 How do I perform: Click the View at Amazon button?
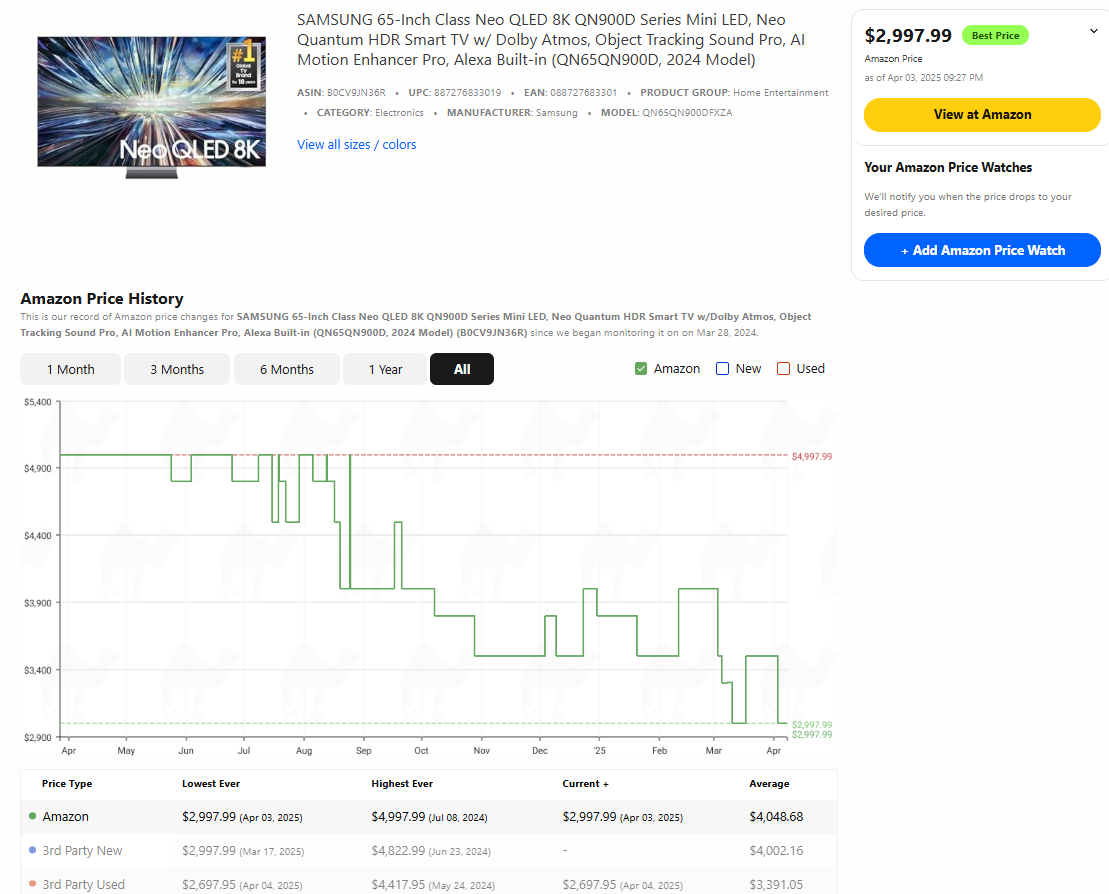[x=982, y=115]
